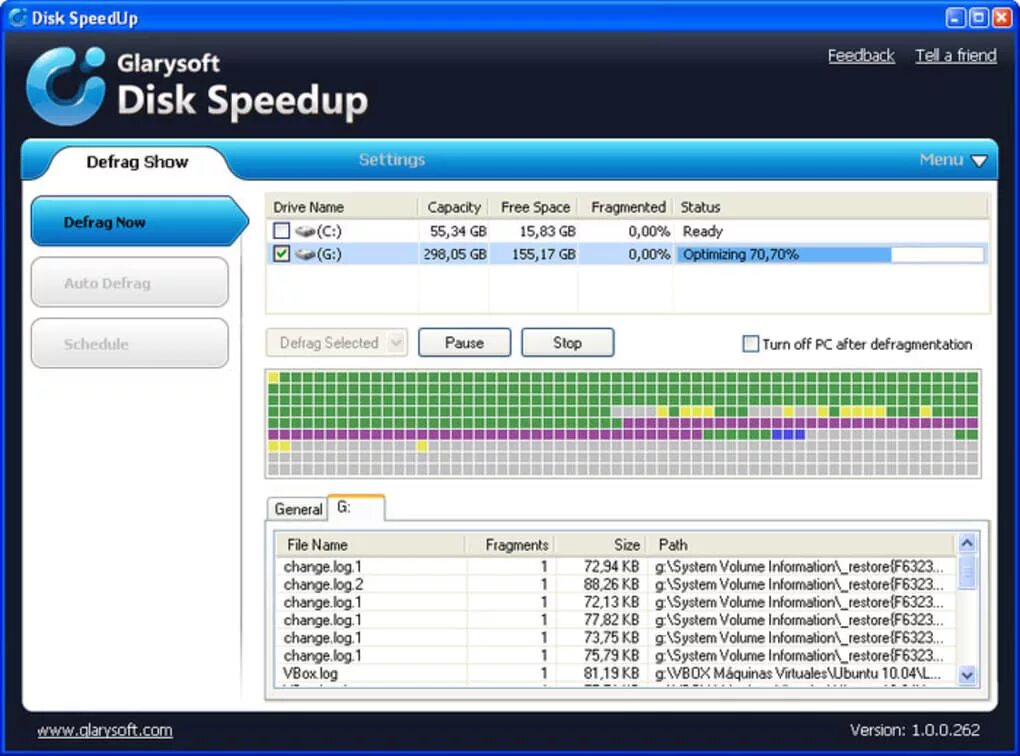Viewport: 1020px width, 756px height.
Task: Click the C: drive disk icon
Action: (x=304, y=231)
